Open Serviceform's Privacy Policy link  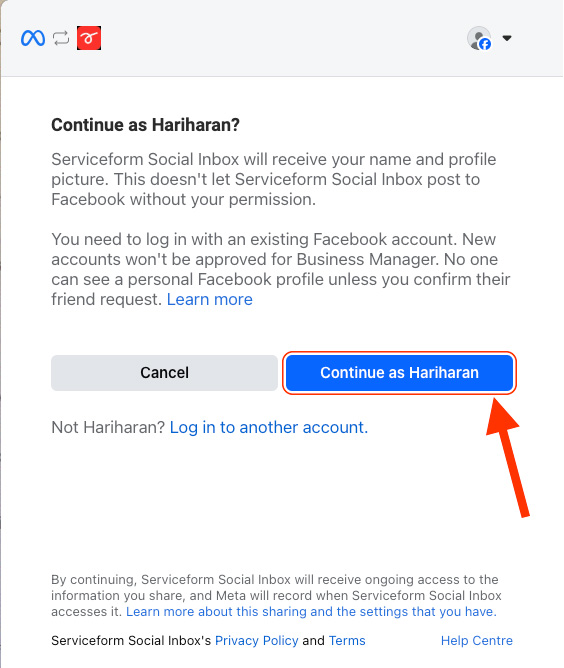256,641
